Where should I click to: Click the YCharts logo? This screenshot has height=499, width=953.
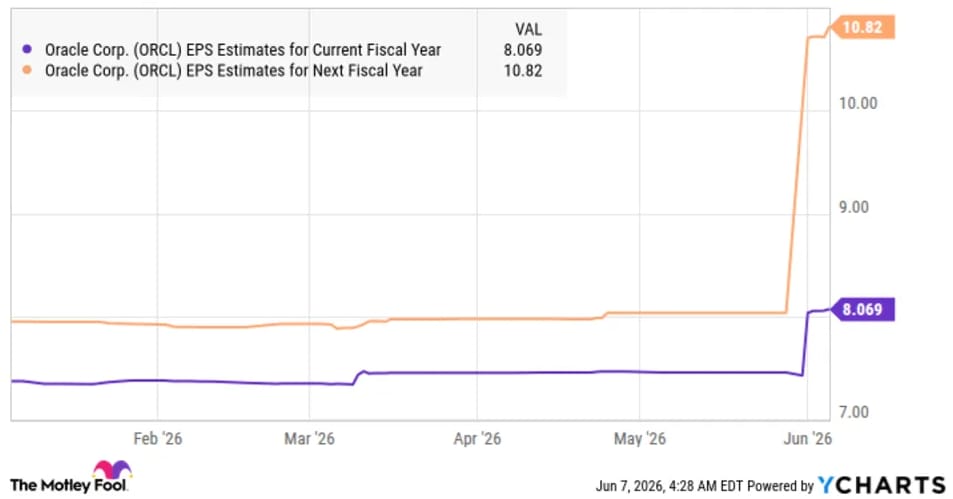click(882, 485)
